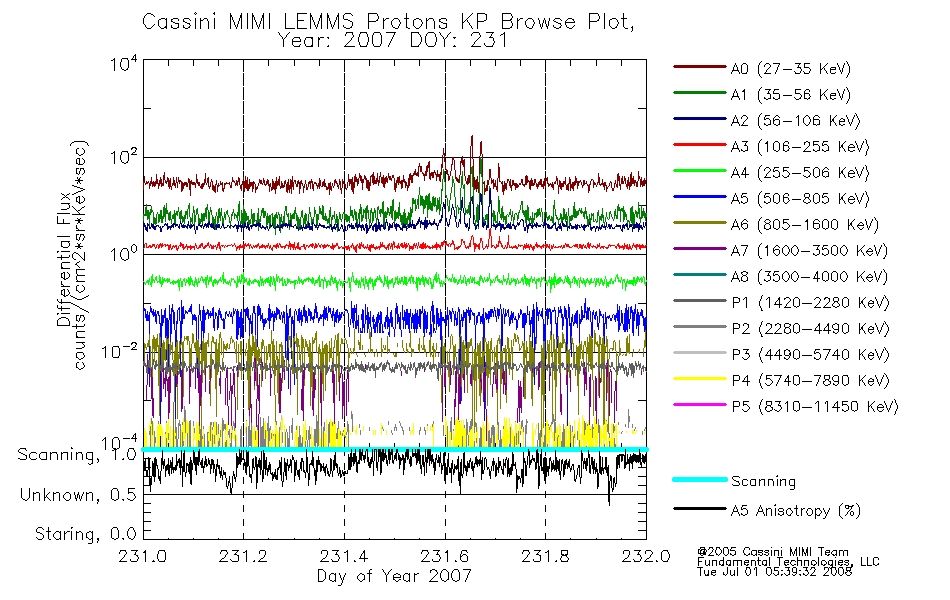This screenshot has height=600, width=950.
Task: Click the purple A7 legend line swatch
Action: 699,248
